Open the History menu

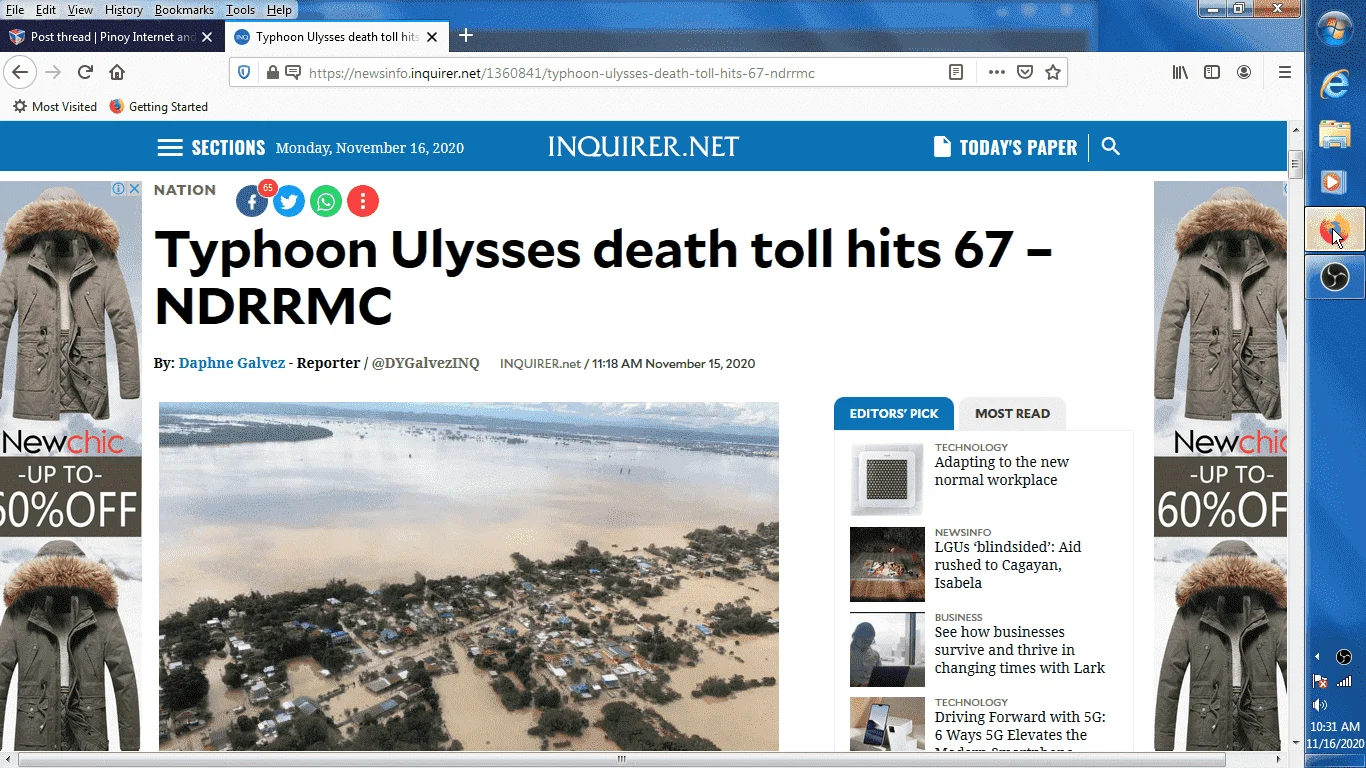[123, 9]
